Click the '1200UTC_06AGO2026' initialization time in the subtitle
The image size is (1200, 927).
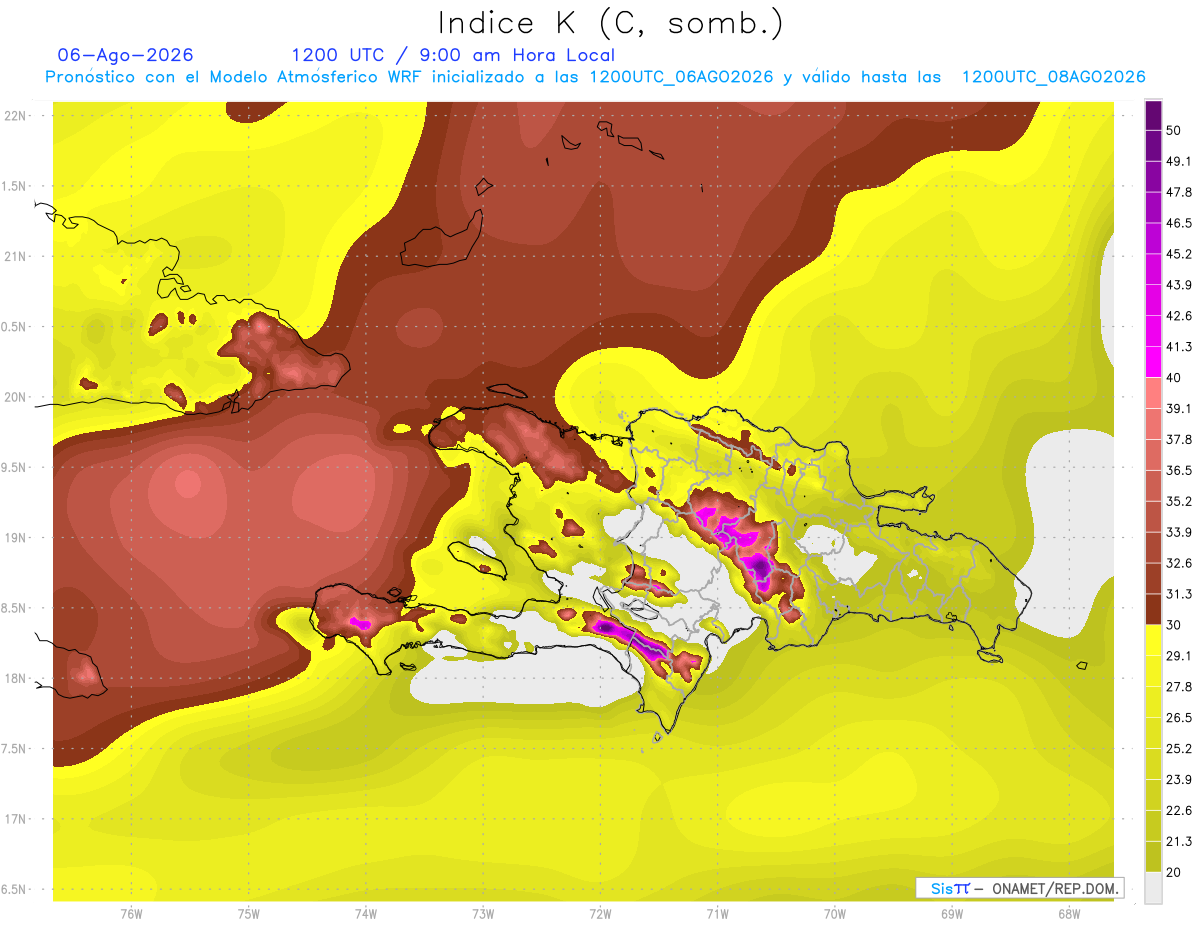681,77
